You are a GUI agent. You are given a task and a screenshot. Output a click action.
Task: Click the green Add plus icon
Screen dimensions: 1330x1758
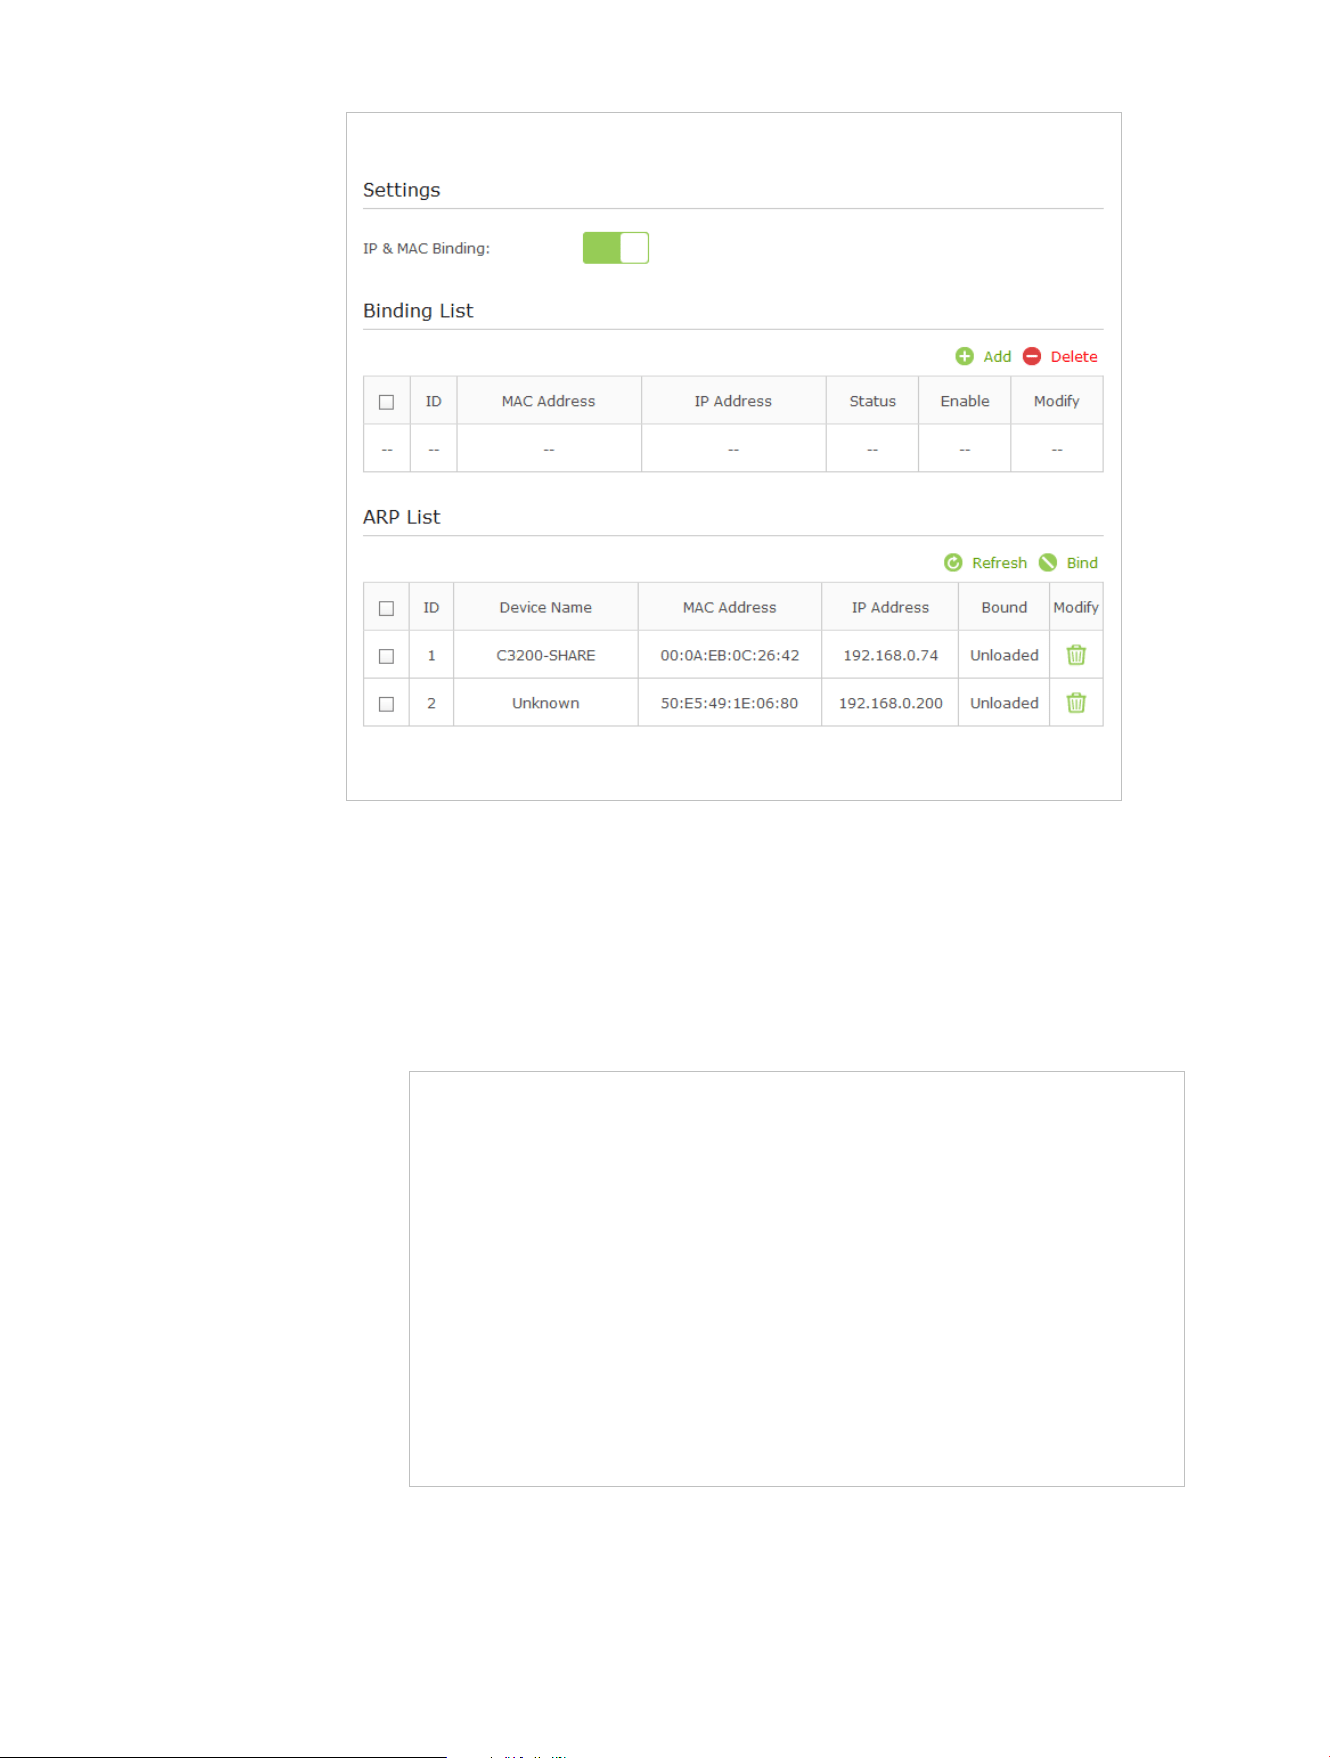964,357
